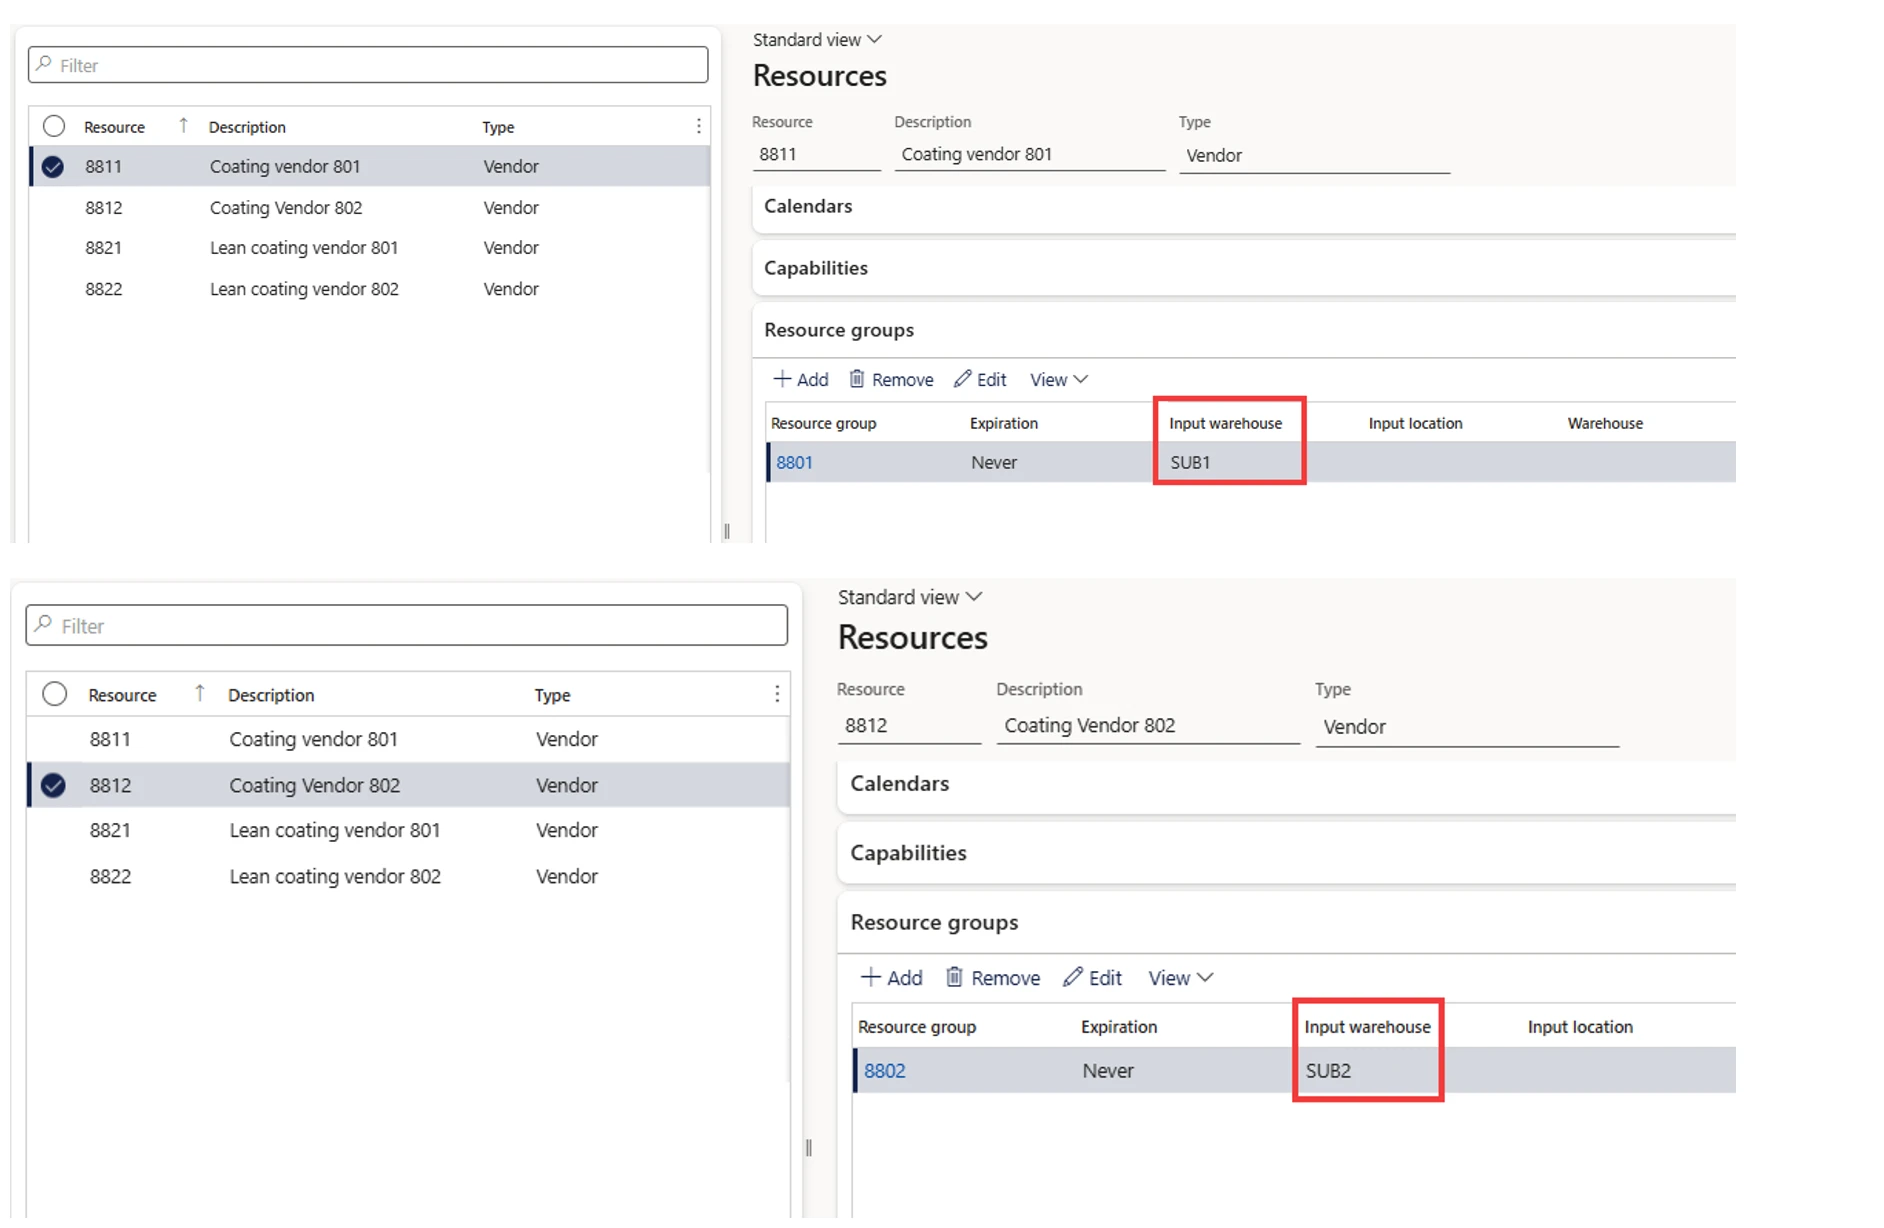The height and width of the screenshot is (1228, 1884).
Task: Click the top Filter search field
Action: (x=368, y=66)
